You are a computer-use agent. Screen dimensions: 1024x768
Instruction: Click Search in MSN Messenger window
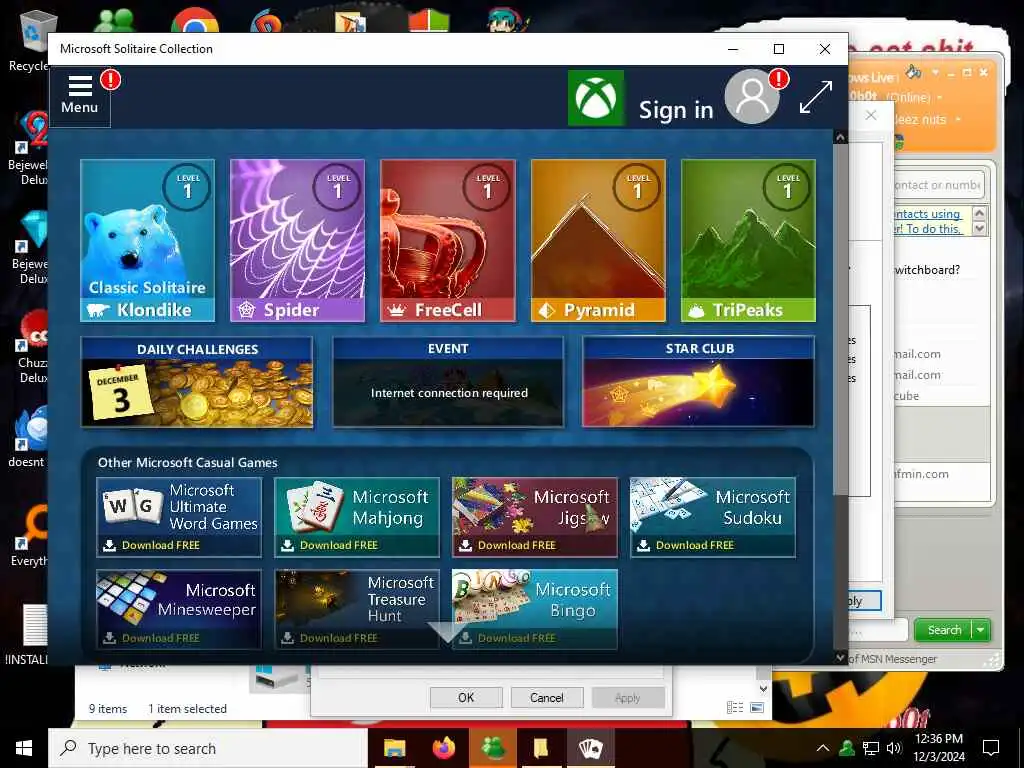coord(944,630)
